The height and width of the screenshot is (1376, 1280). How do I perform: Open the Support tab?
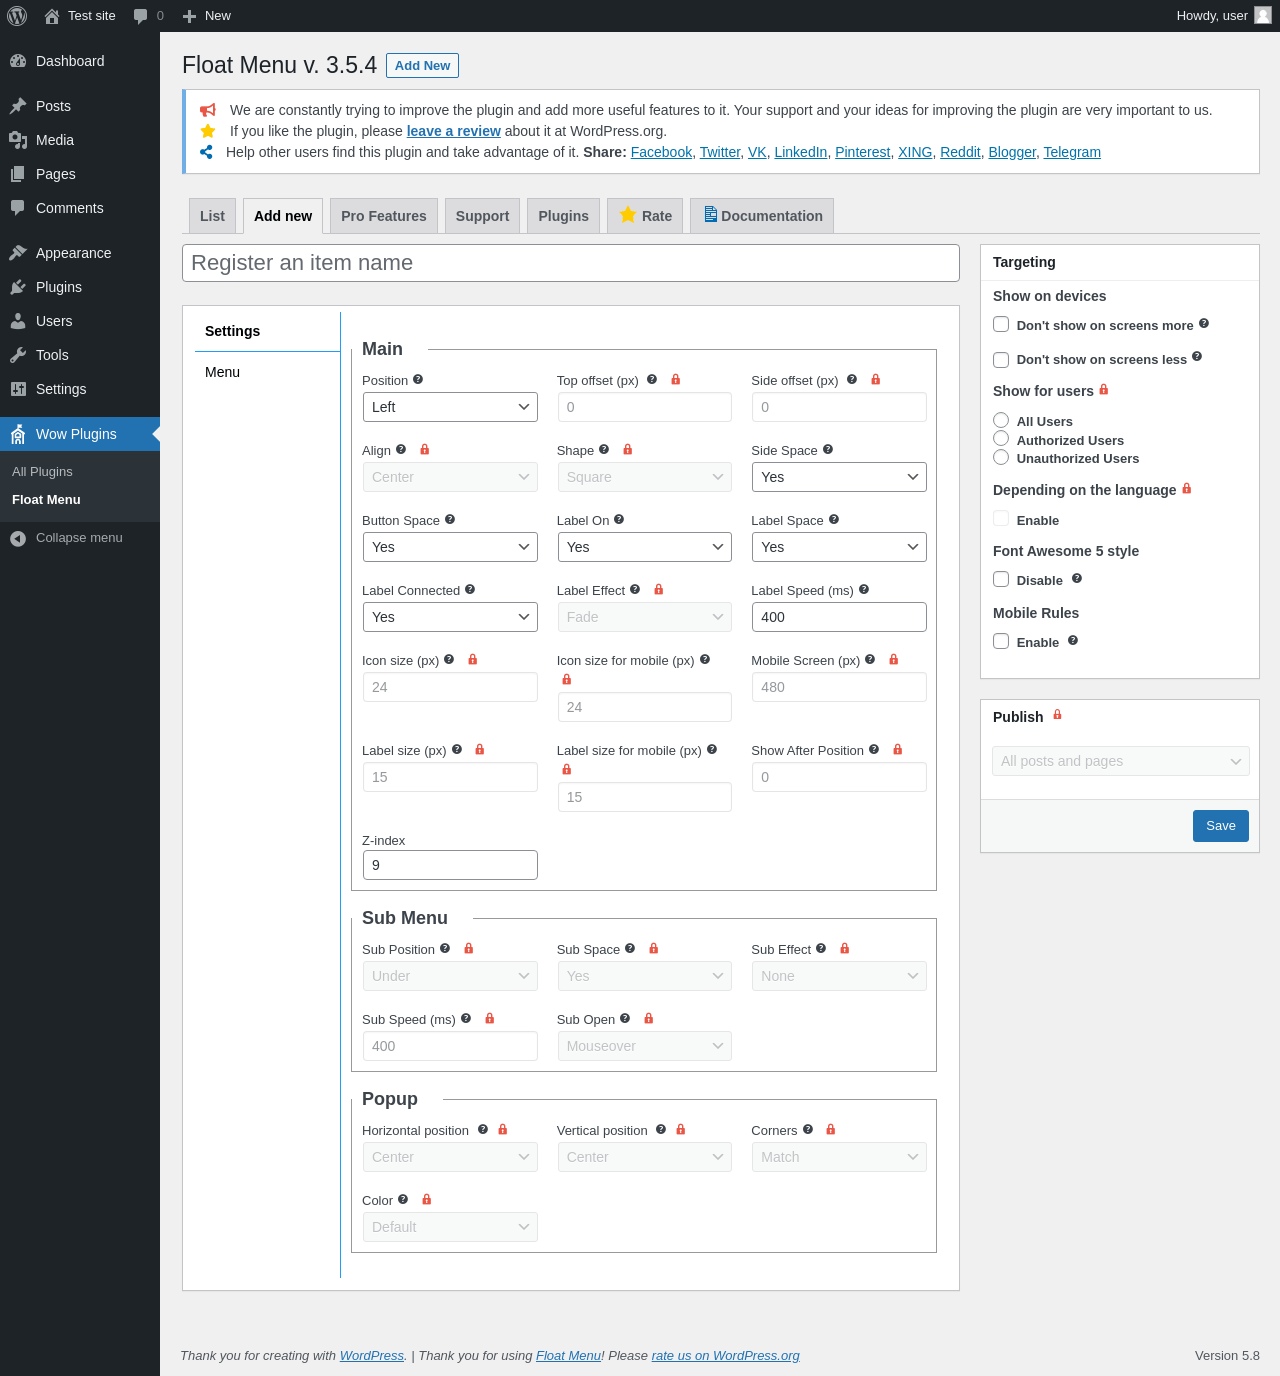(x=482, y=216)
